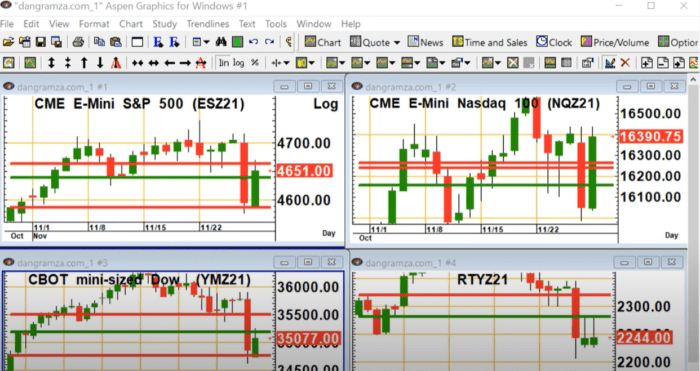Expand the yellow bar-style dropdown

point(311,63)
